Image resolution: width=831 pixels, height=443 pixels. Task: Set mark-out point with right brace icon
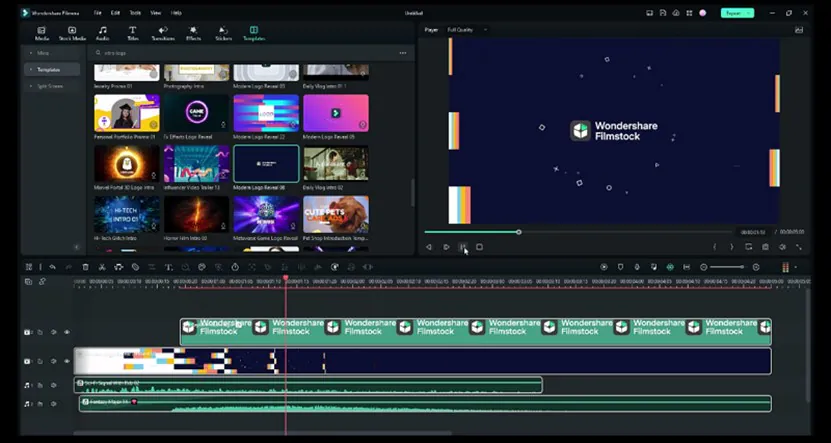click(732, 247)
